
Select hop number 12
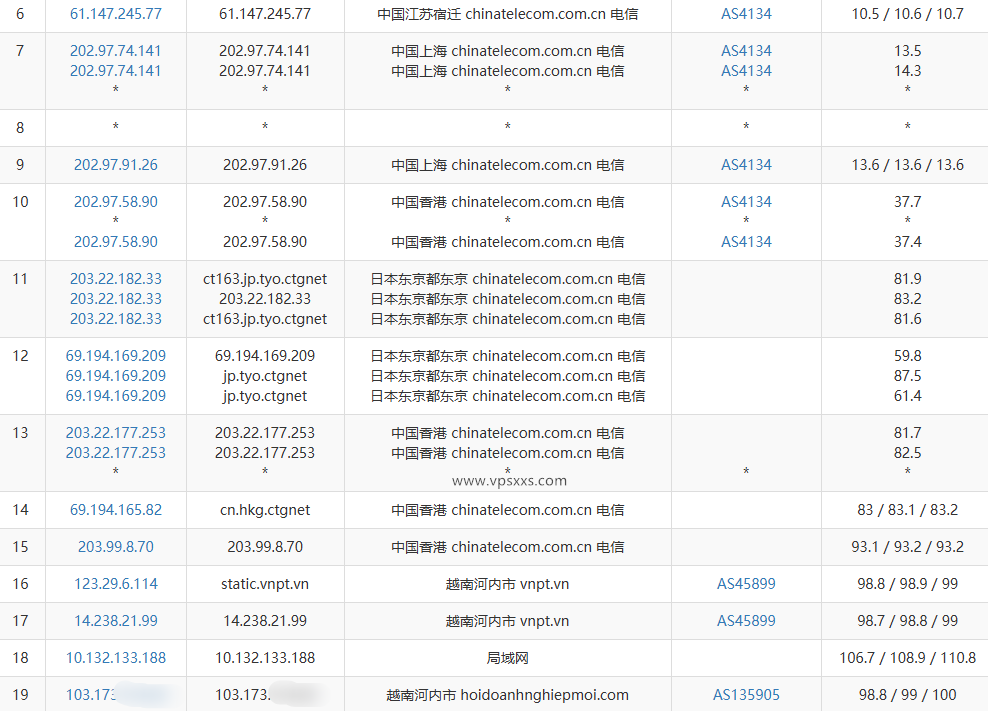(20, 356)
